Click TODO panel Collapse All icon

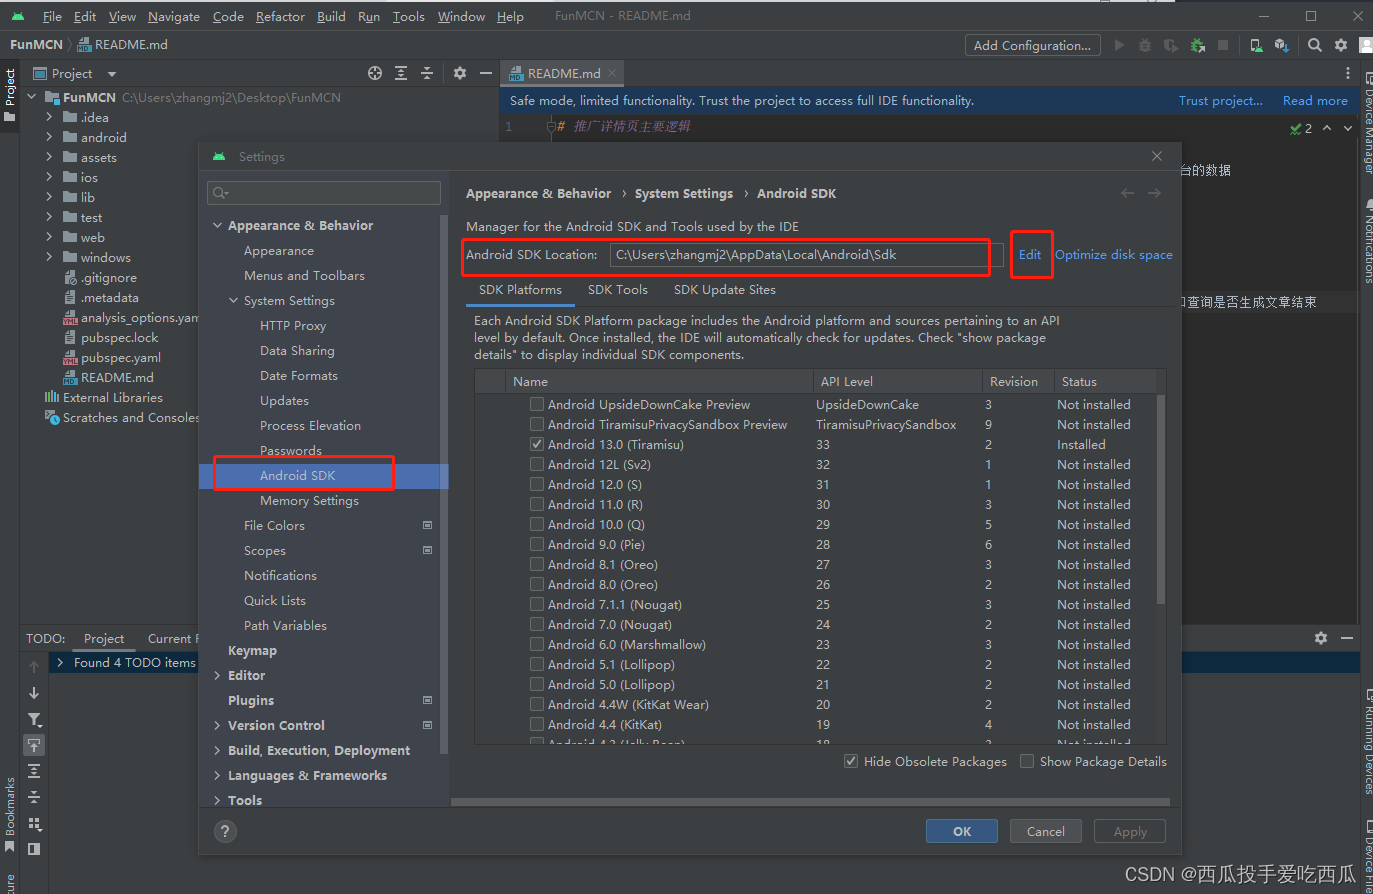click(34, 797)
